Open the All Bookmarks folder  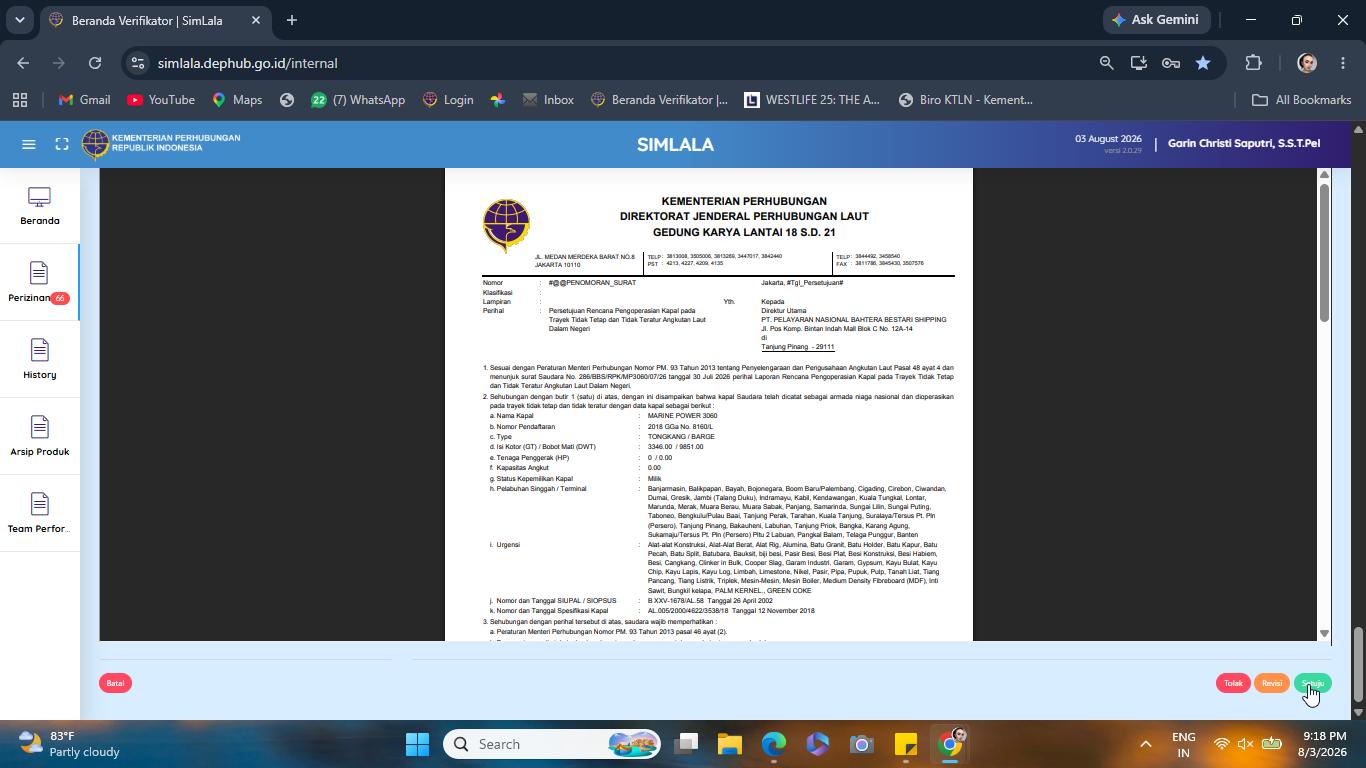[x=1302, y=100]
